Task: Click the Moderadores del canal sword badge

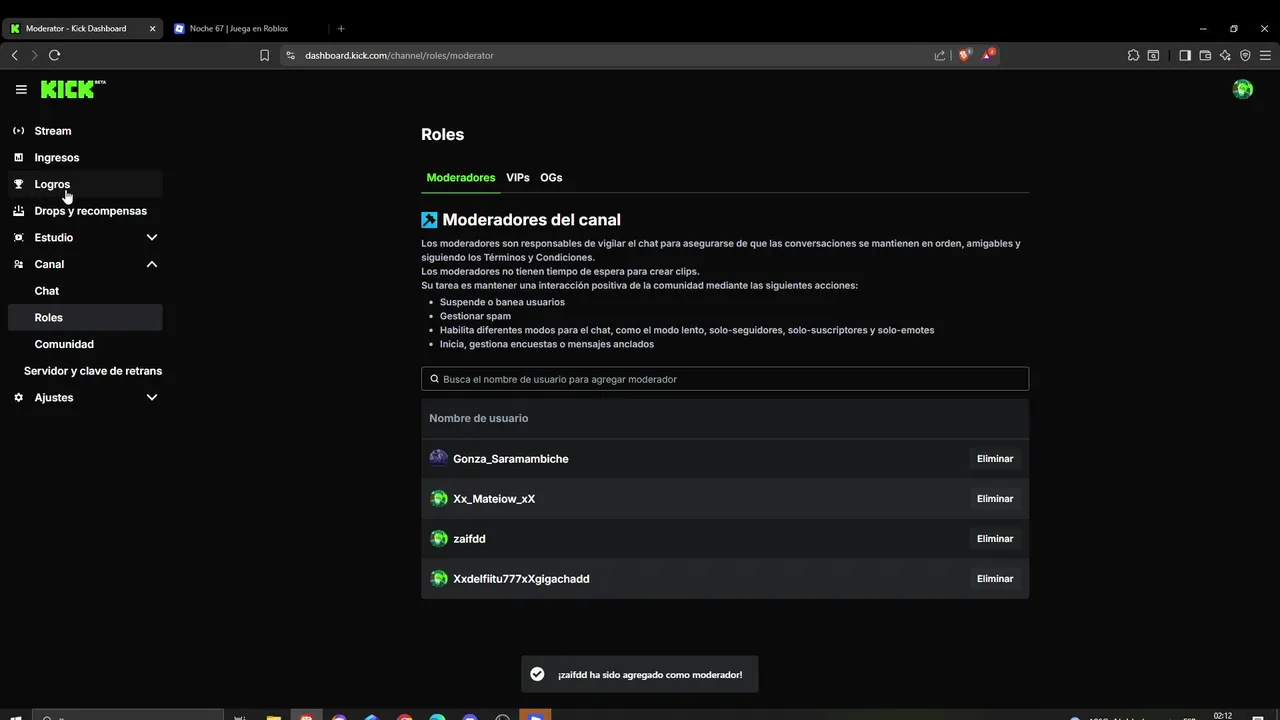Action: pyautogui.click(x=429, y=220)
